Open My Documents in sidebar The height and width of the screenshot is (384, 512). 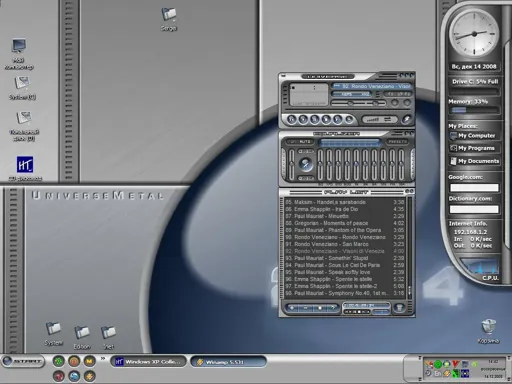476,161
